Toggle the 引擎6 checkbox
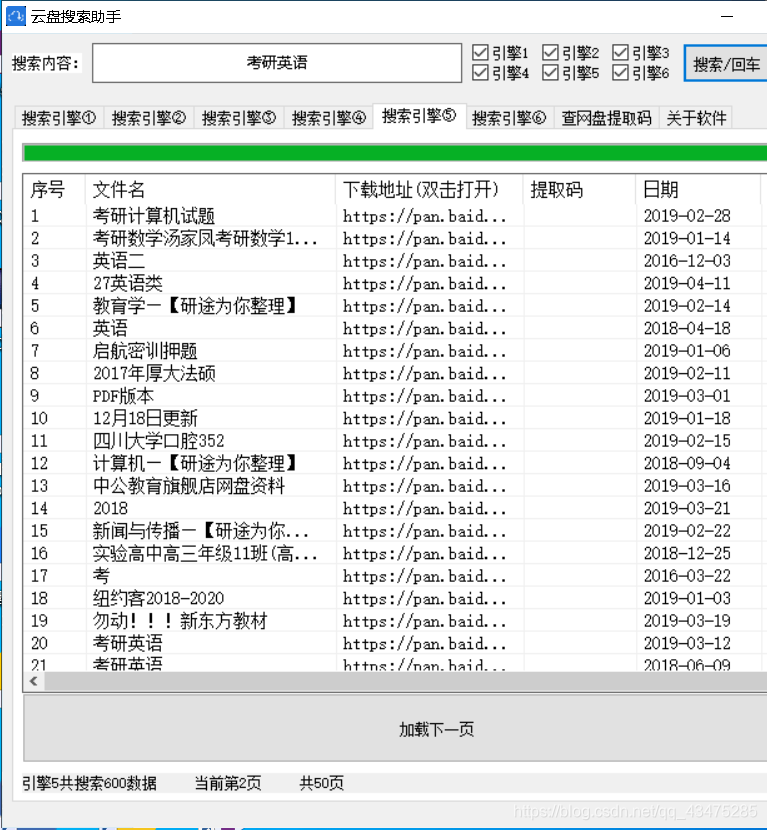This screenshot has width=767, height=830. [x=640, y=73]
